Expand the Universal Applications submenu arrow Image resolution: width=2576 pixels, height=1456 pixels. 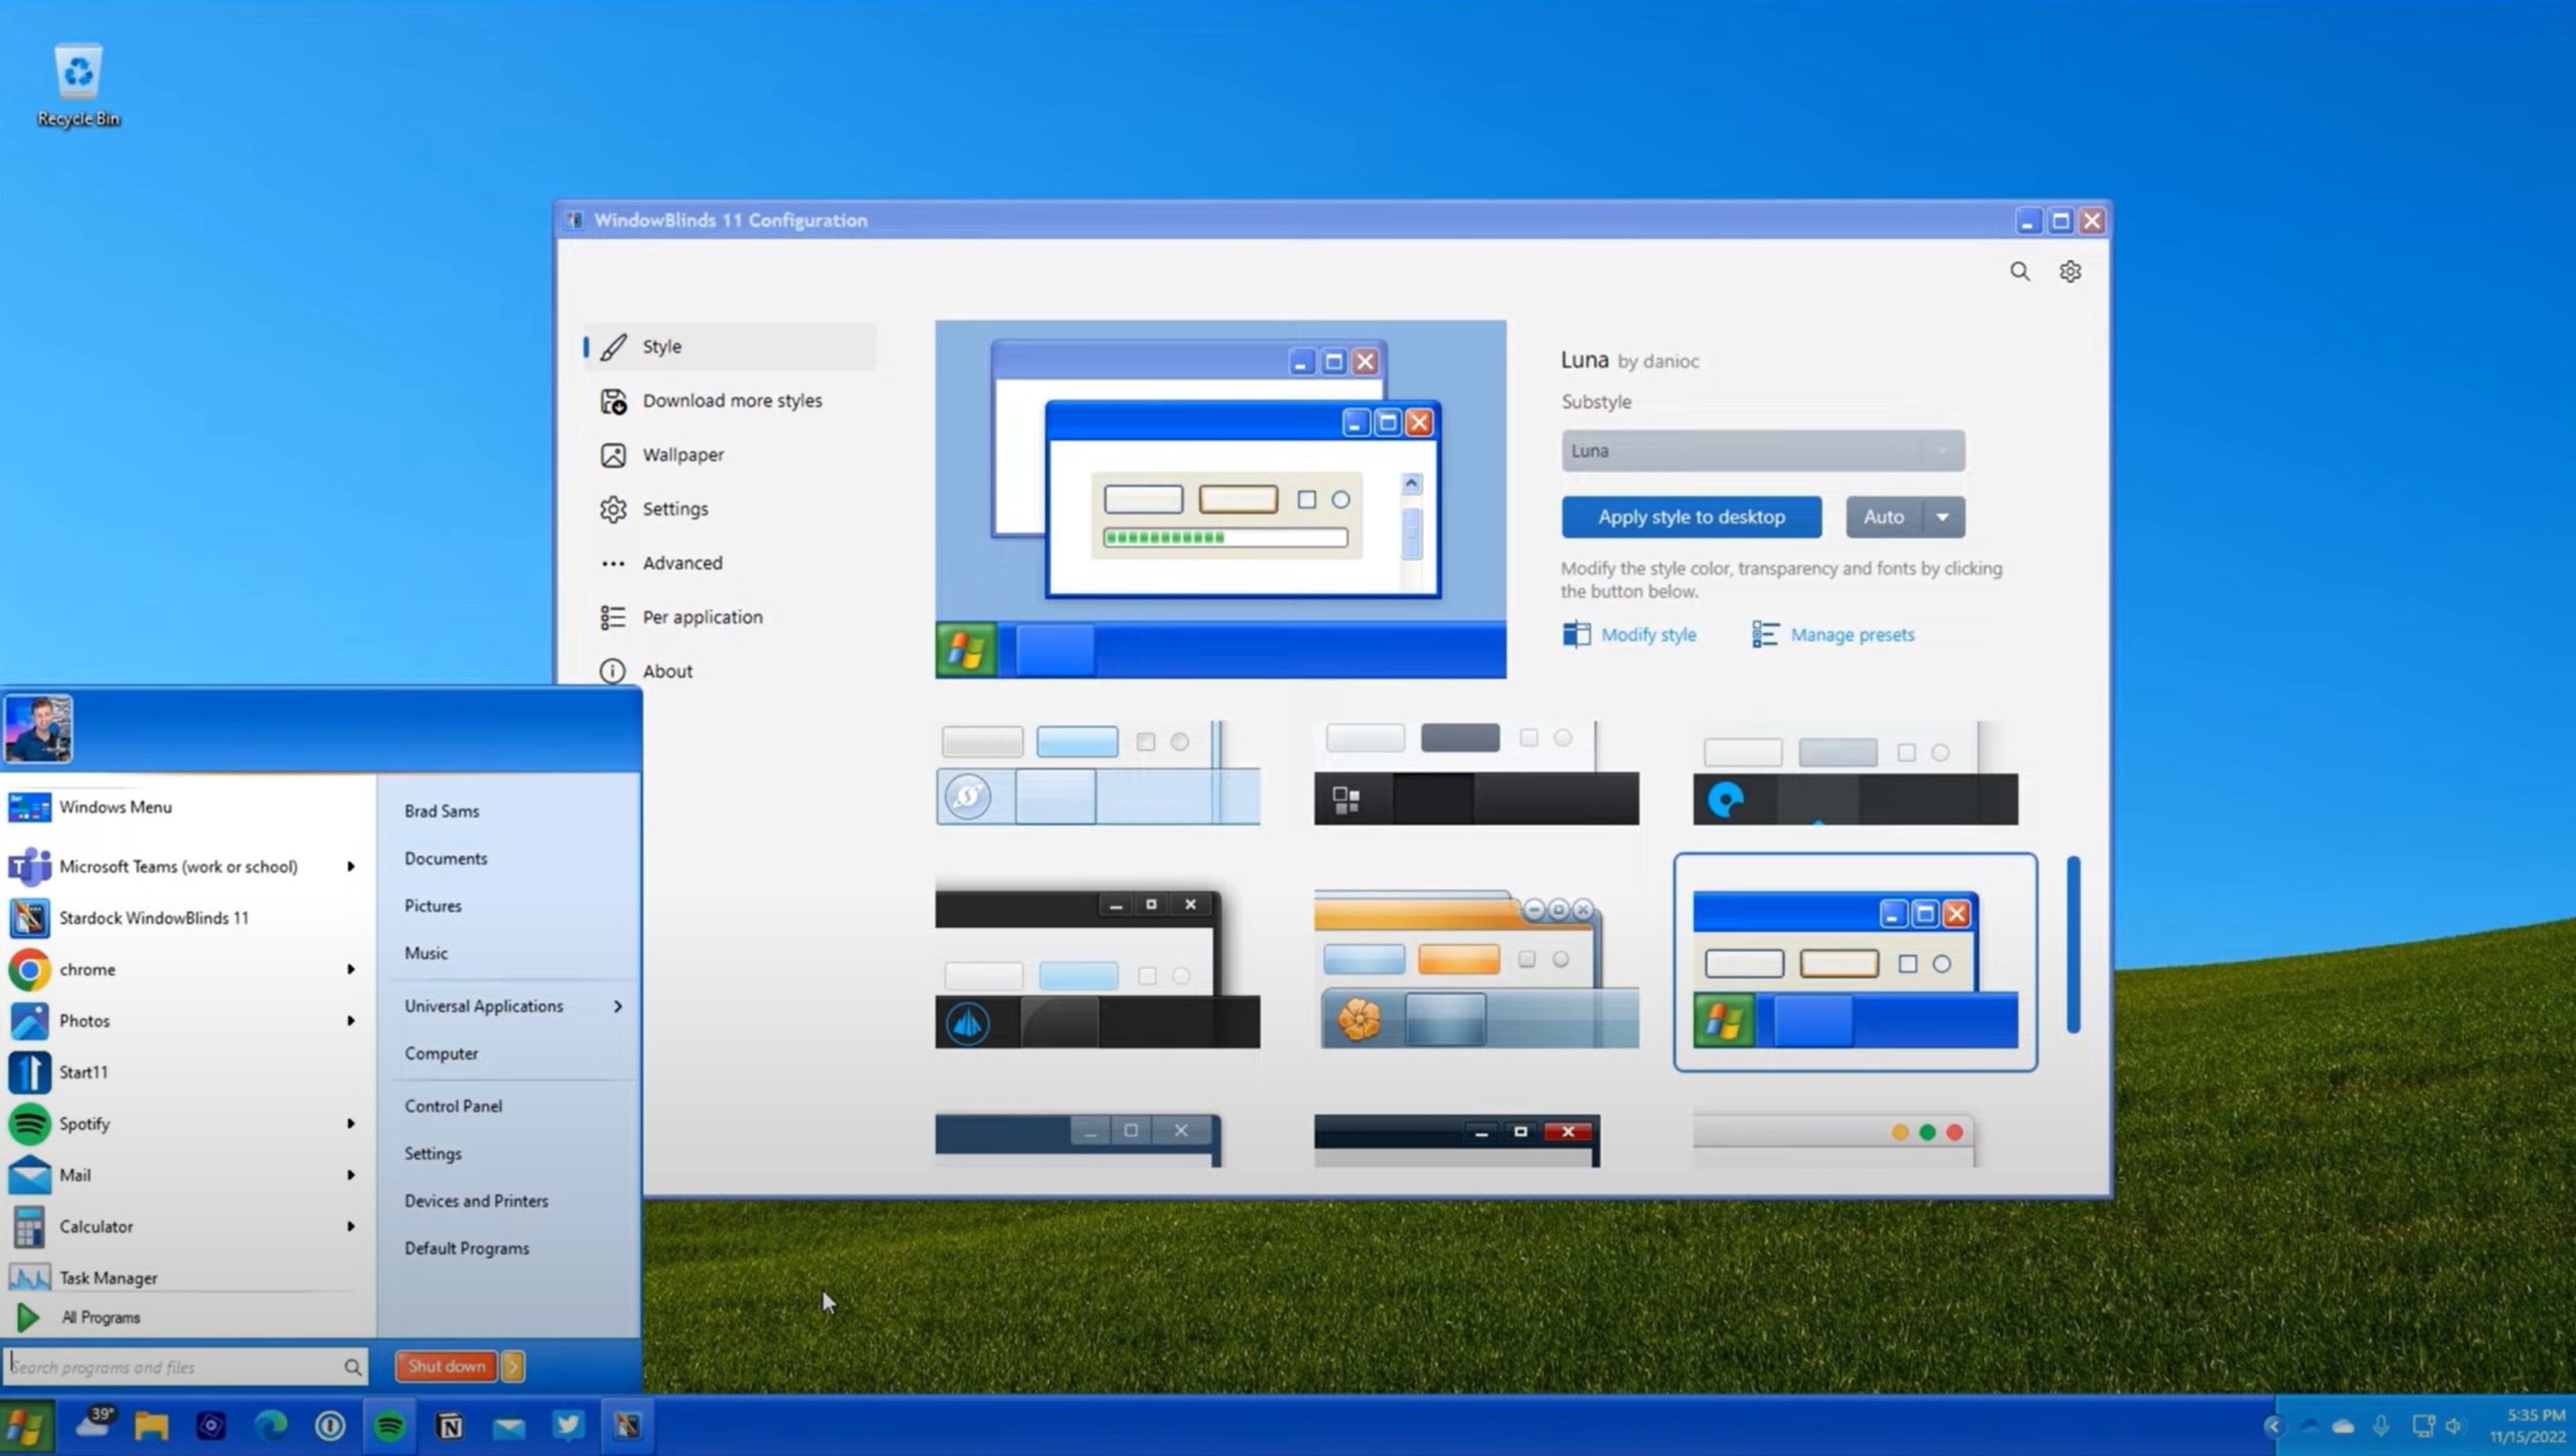tap(618, 1005)
